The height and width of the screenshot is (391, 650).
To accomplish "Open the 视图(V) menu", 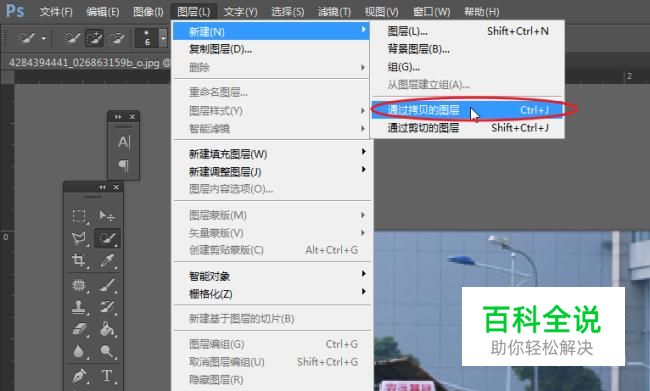I will (381, 12).
